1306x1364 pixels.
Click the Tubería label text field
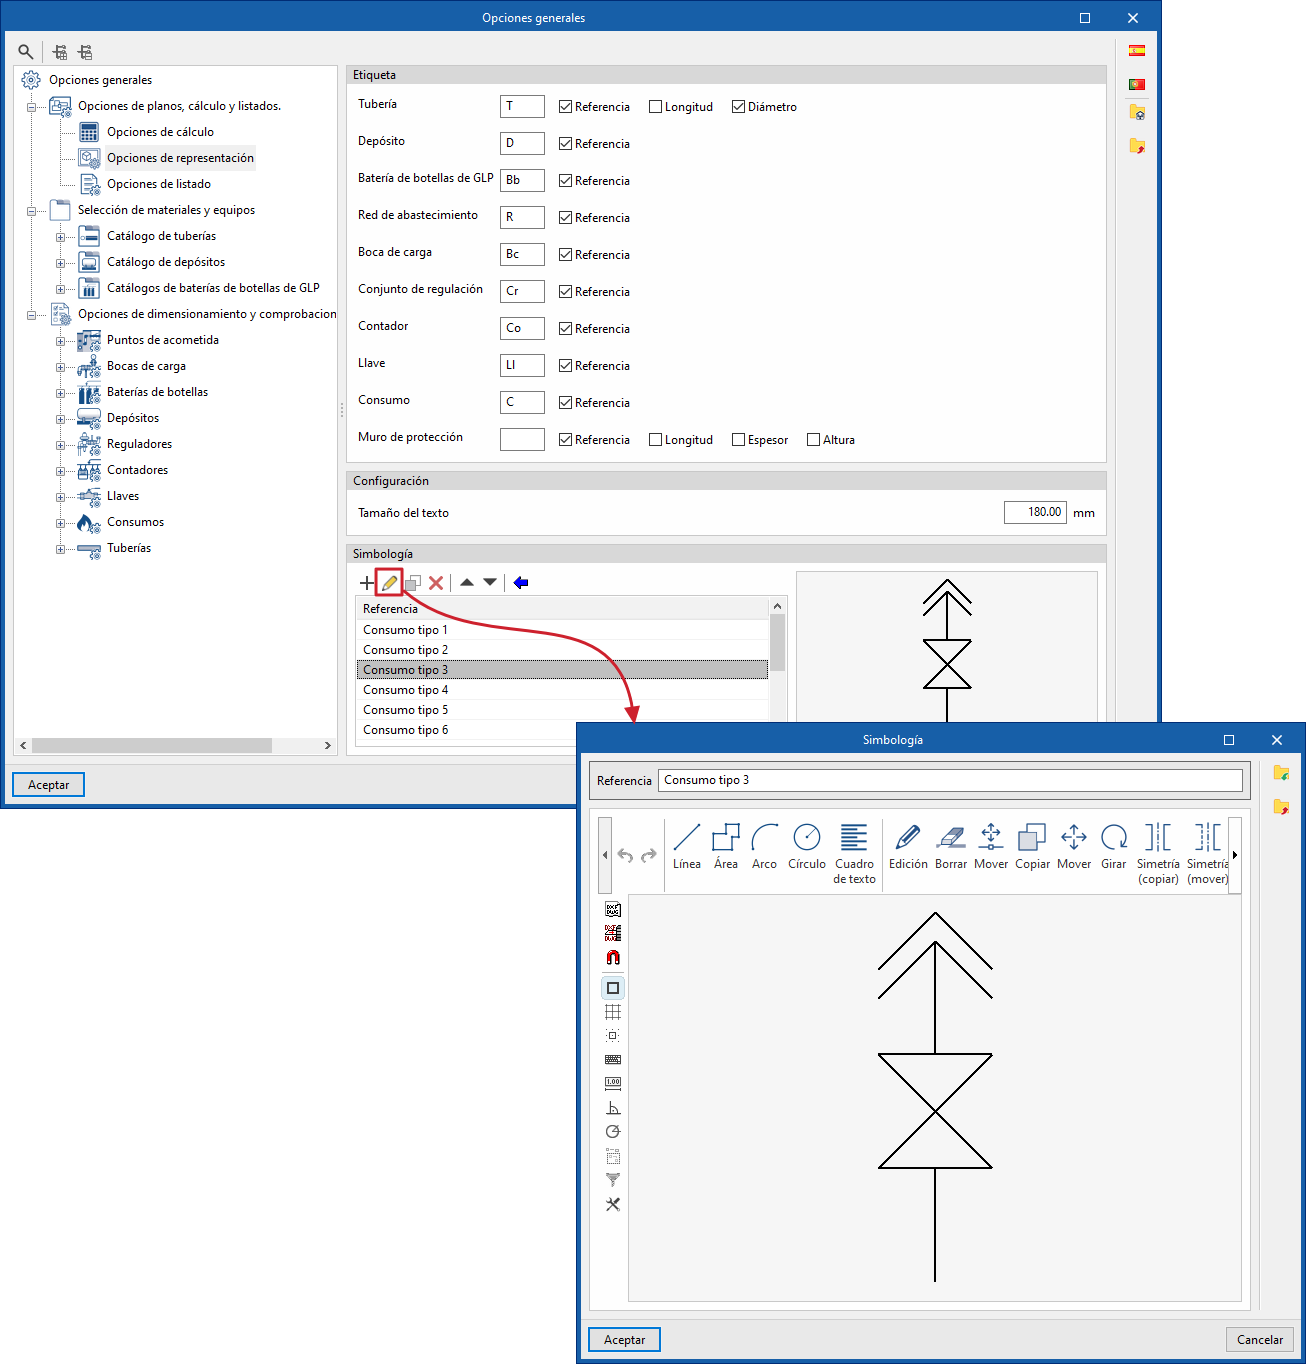pyautogui.click(x=522, y=106)
